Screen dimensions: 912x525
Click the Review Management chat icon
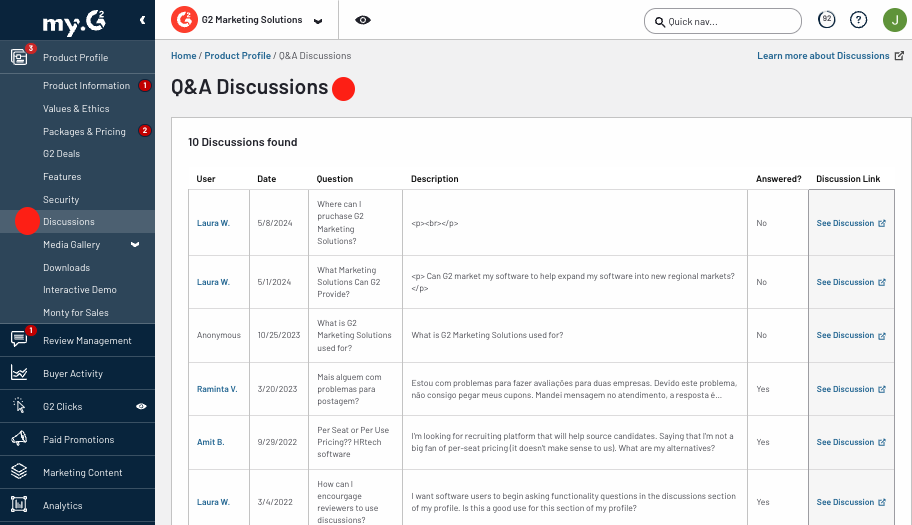coord(19,338)
